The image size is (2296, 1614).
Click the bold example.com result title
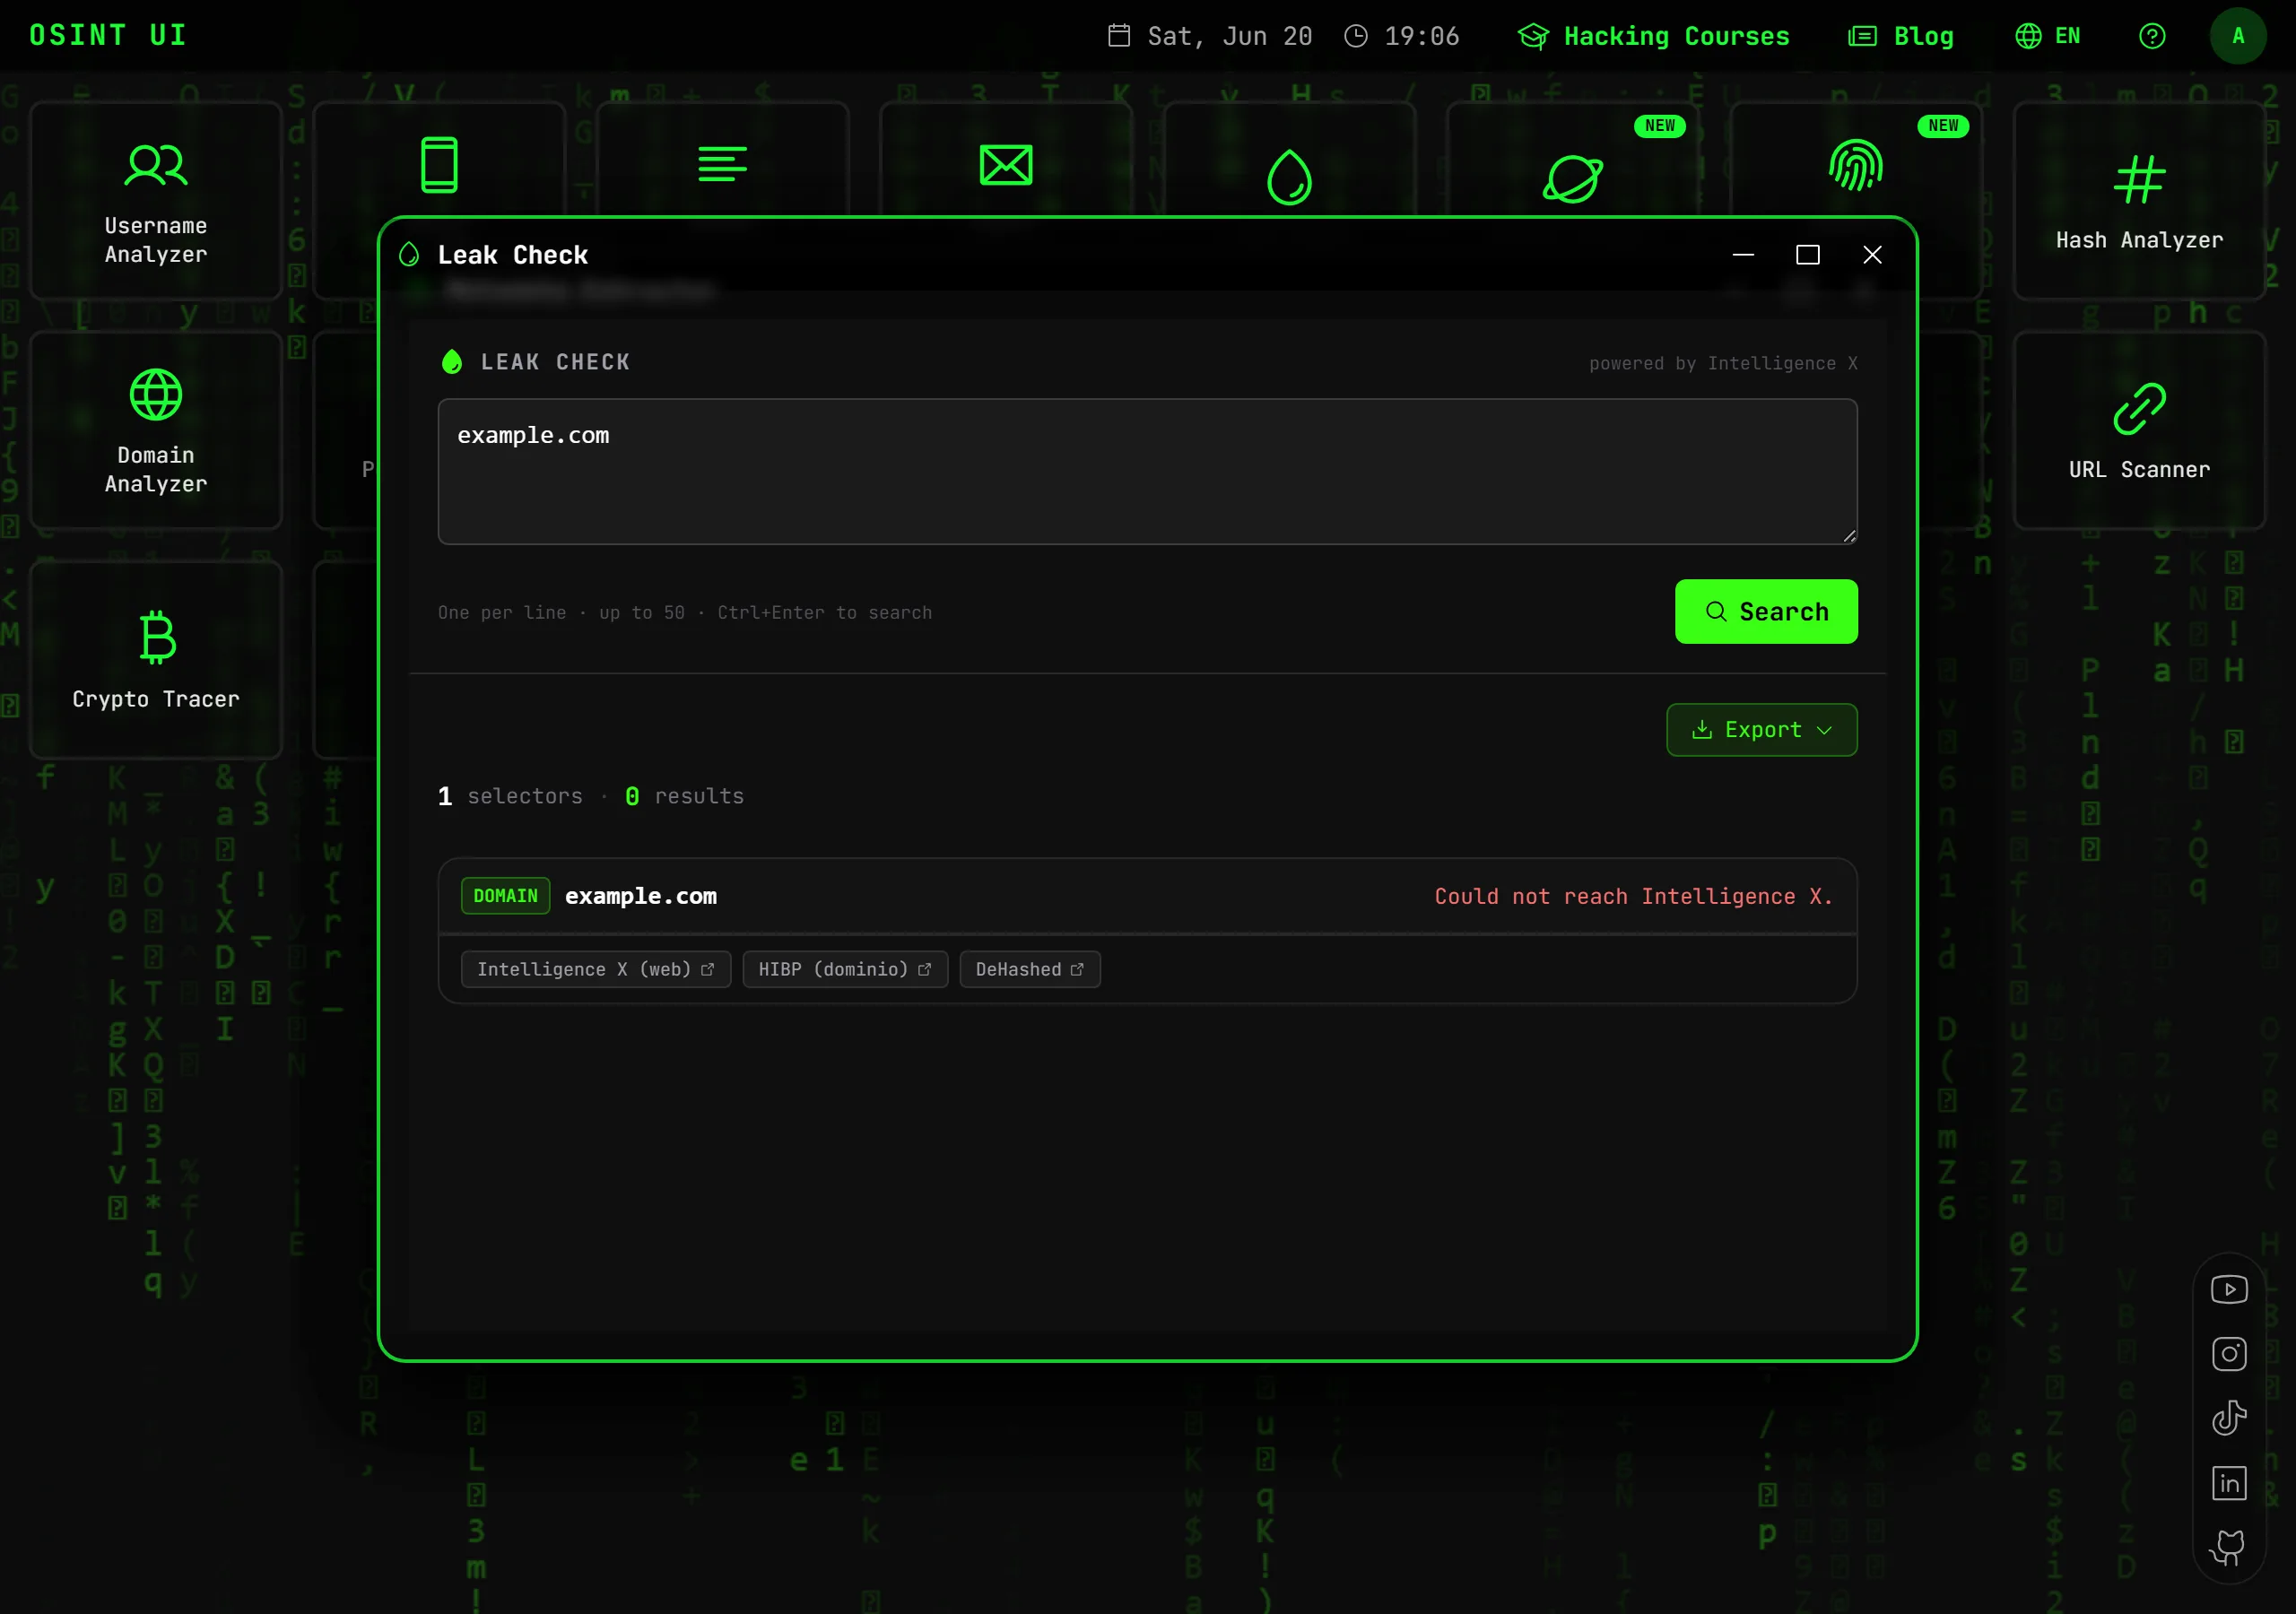[641, 896]
